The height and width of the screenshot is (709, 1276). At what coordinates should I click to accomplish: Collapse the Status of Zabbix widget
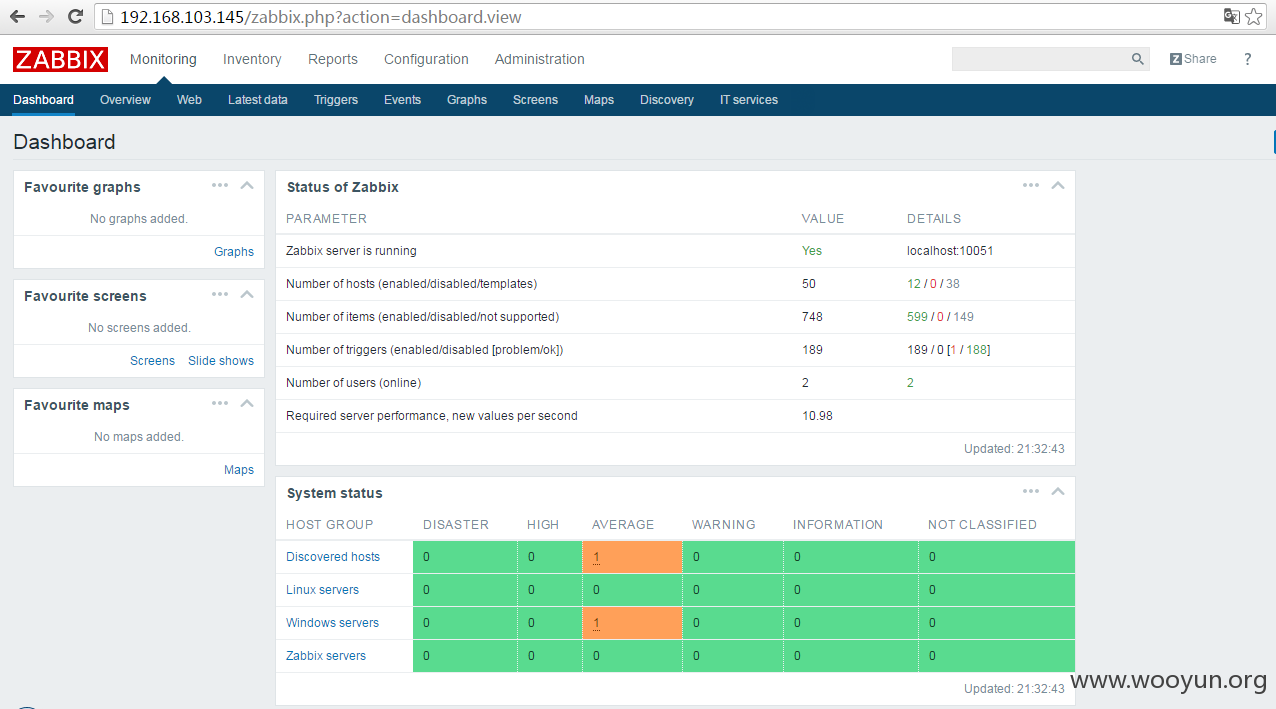pos(1058,185)
